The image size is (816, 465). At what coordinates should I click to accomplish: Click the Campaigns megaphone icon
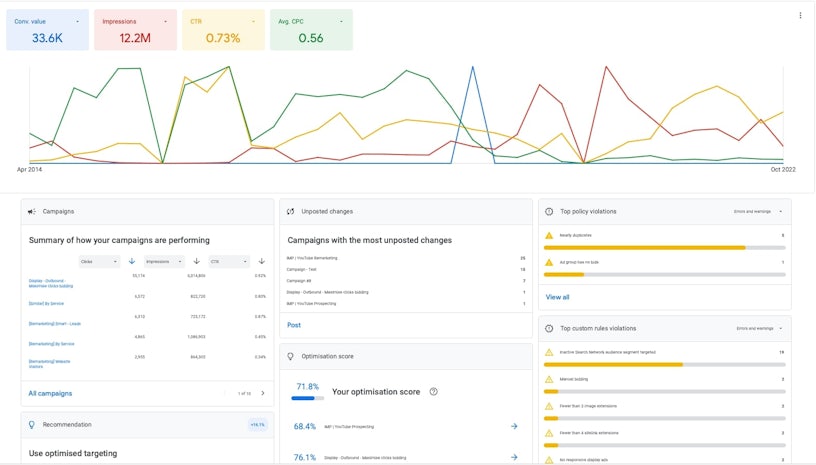point(32,212)
